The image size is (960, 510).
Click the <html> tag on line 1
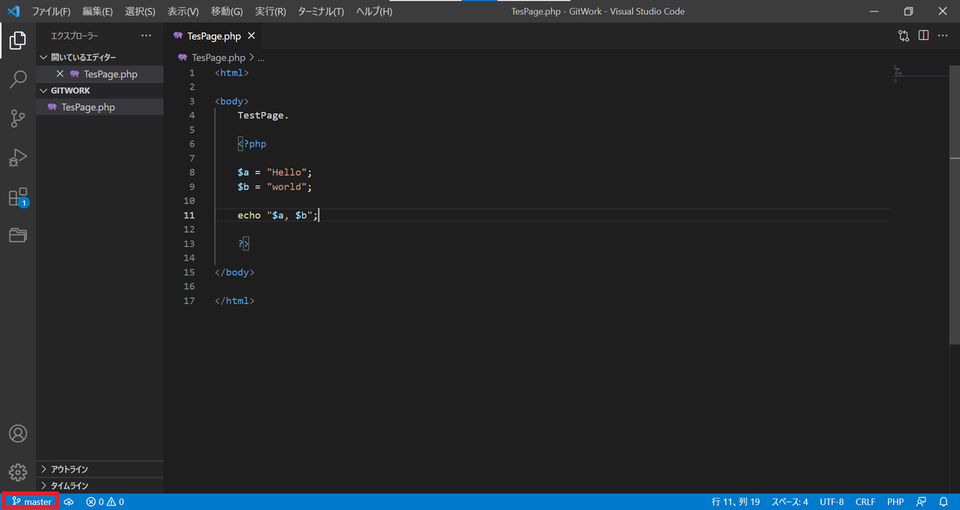click(232, 73)
